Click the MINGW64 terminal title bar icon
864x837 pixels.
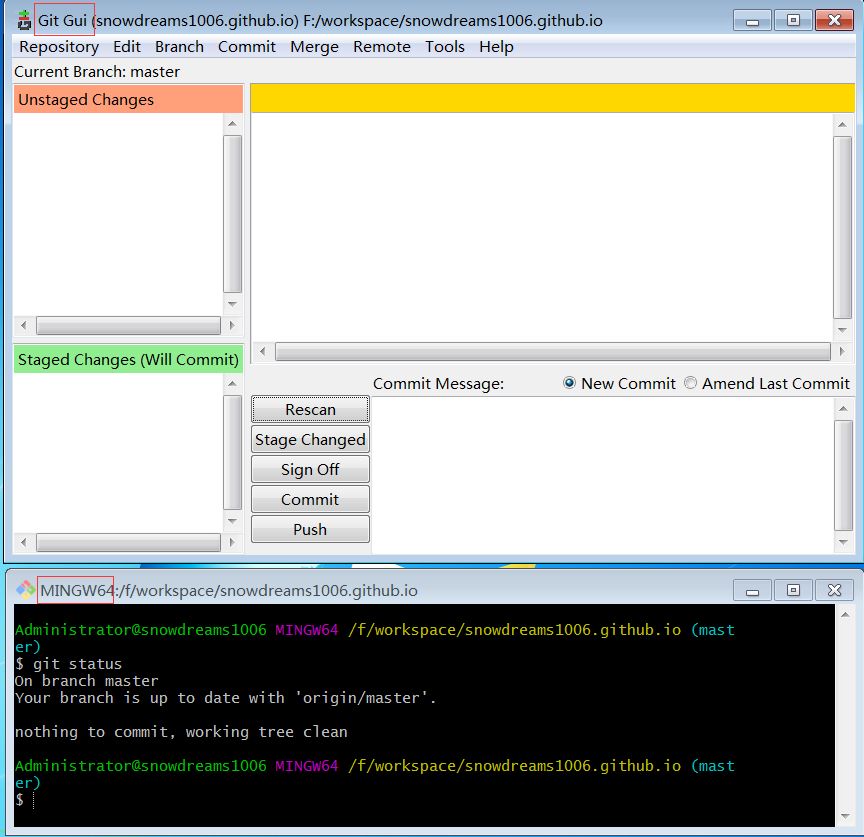tap(25, 590)
